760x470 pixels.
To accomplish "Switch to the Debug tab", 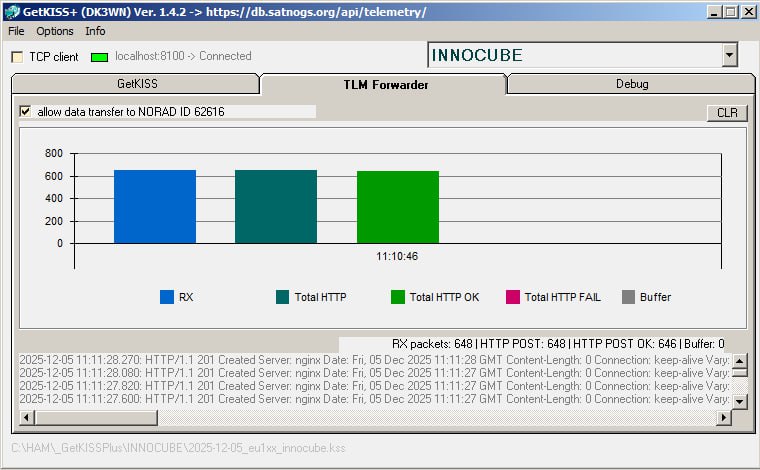I will click(x=631, y=84).
